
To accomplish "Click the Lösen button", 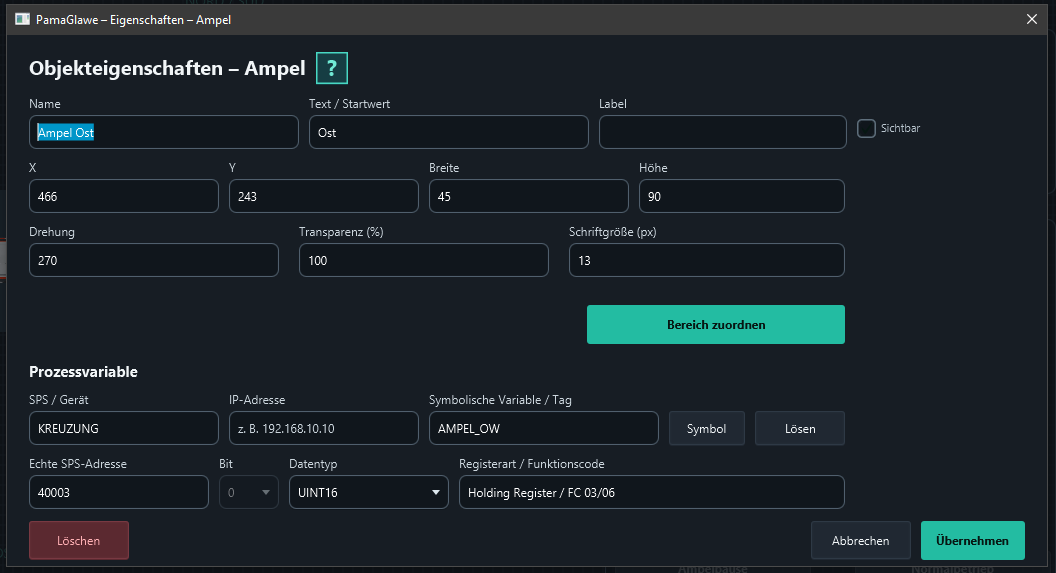I will [x=799, y=428].
